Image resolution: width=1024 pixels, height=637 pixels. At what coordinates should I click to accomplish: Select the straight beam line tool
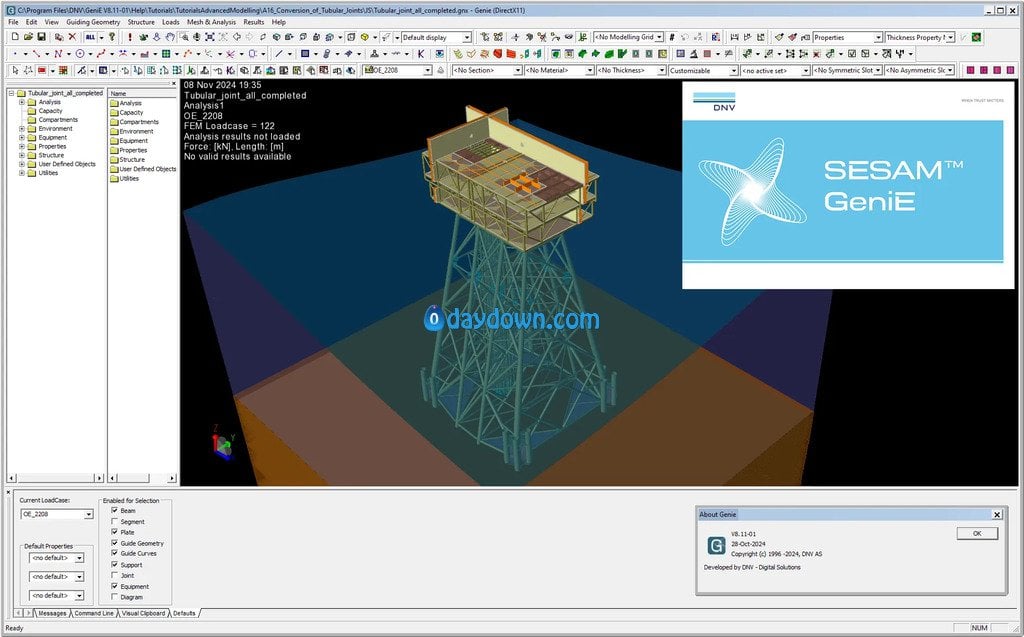click(x=279, y=54)
